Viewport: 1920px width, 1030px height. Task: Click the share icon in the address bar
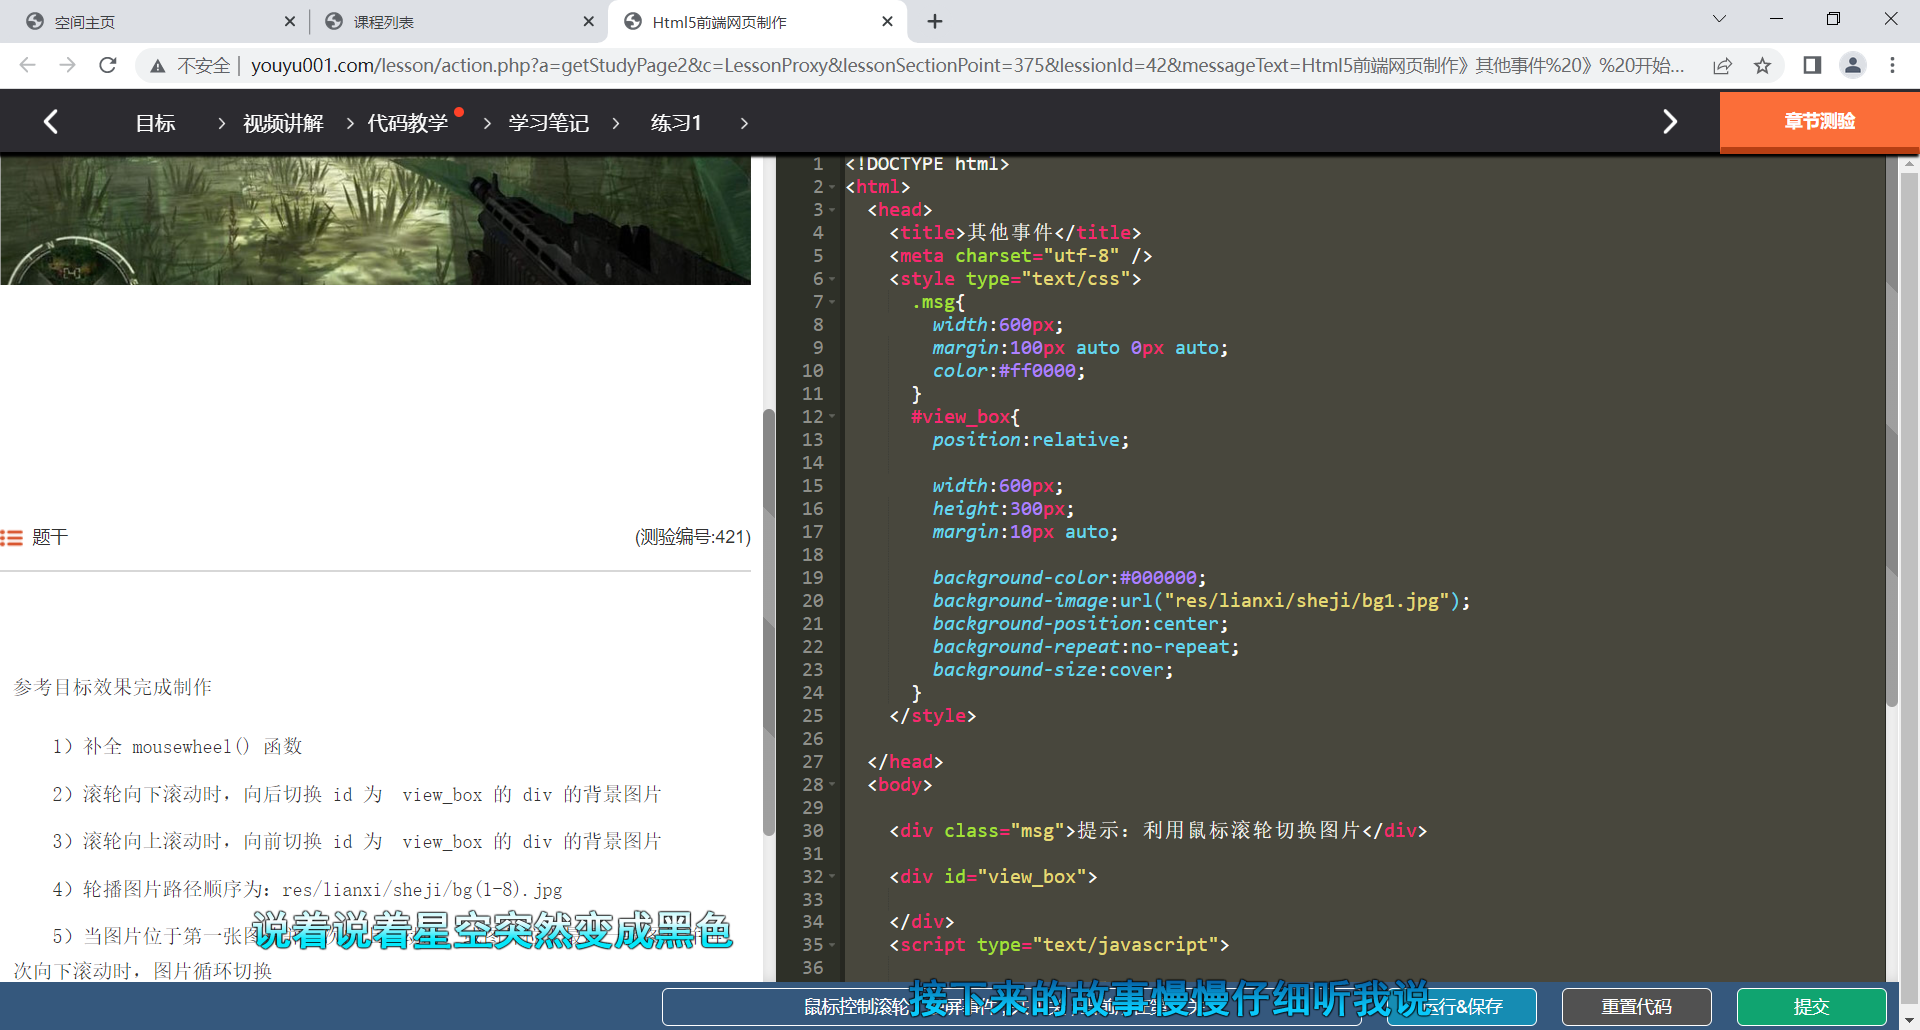[x=1722, y=65]
